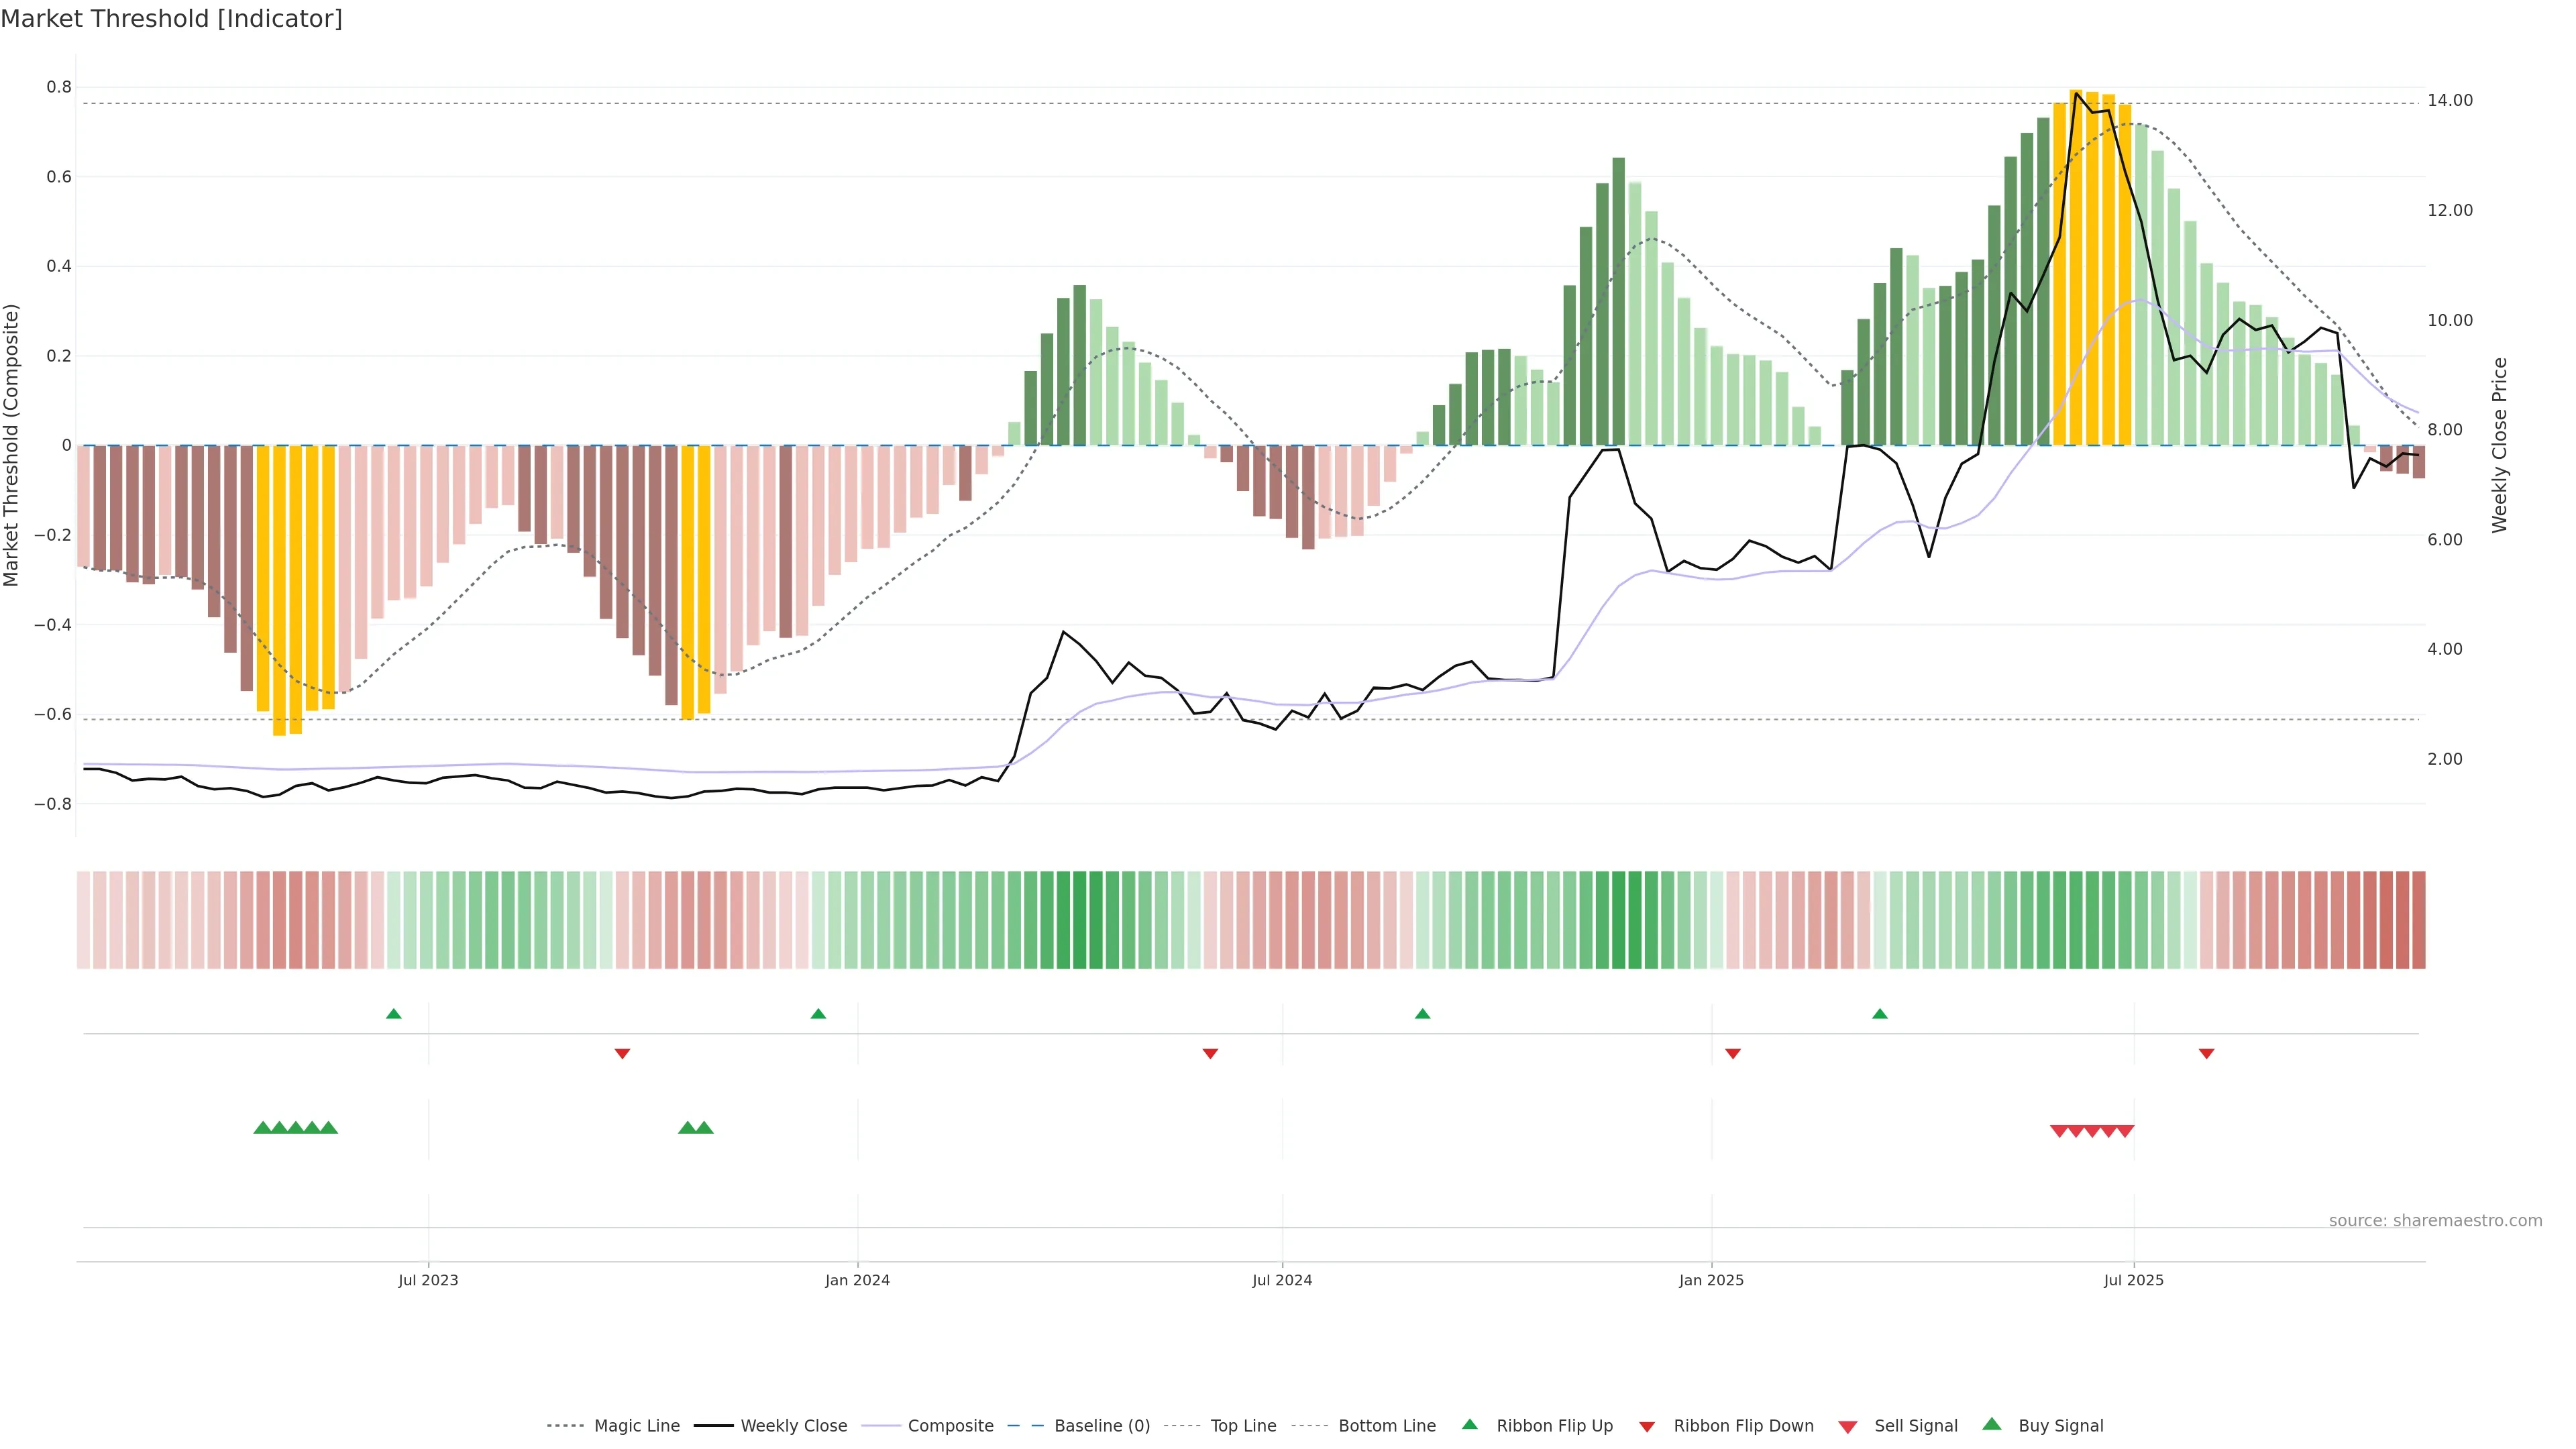The width and height of the screenshot is (2576, 1449).
Task: Click the Buy Signal legend marker
Action: pos(1991,1424)
